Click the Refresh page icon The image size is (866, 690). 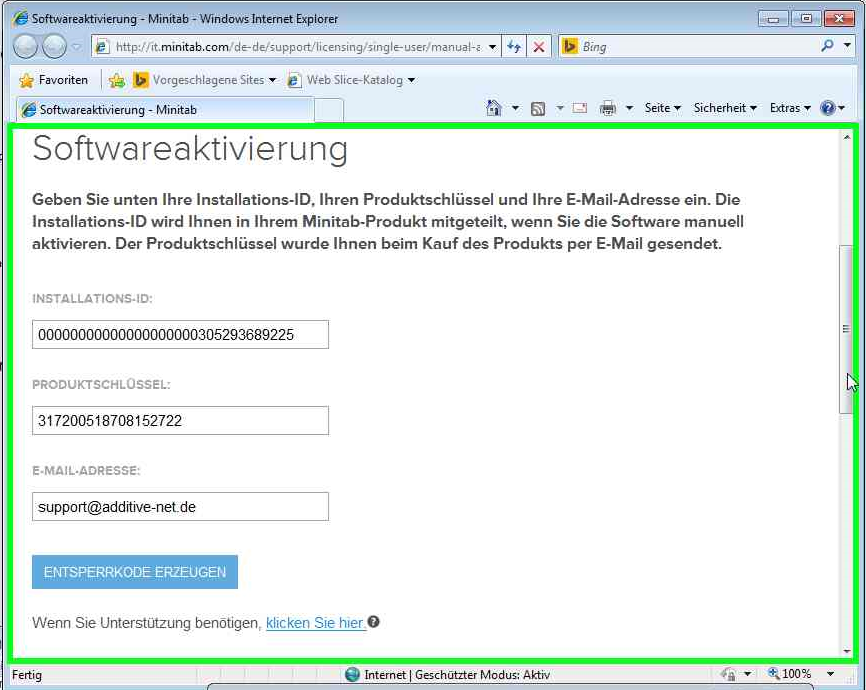[514, 47]
